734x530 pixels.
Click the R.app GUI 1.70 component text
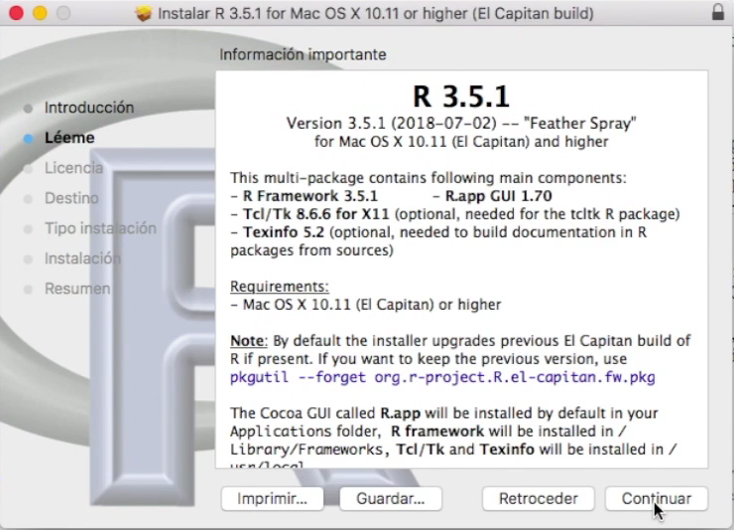point(499,196)
